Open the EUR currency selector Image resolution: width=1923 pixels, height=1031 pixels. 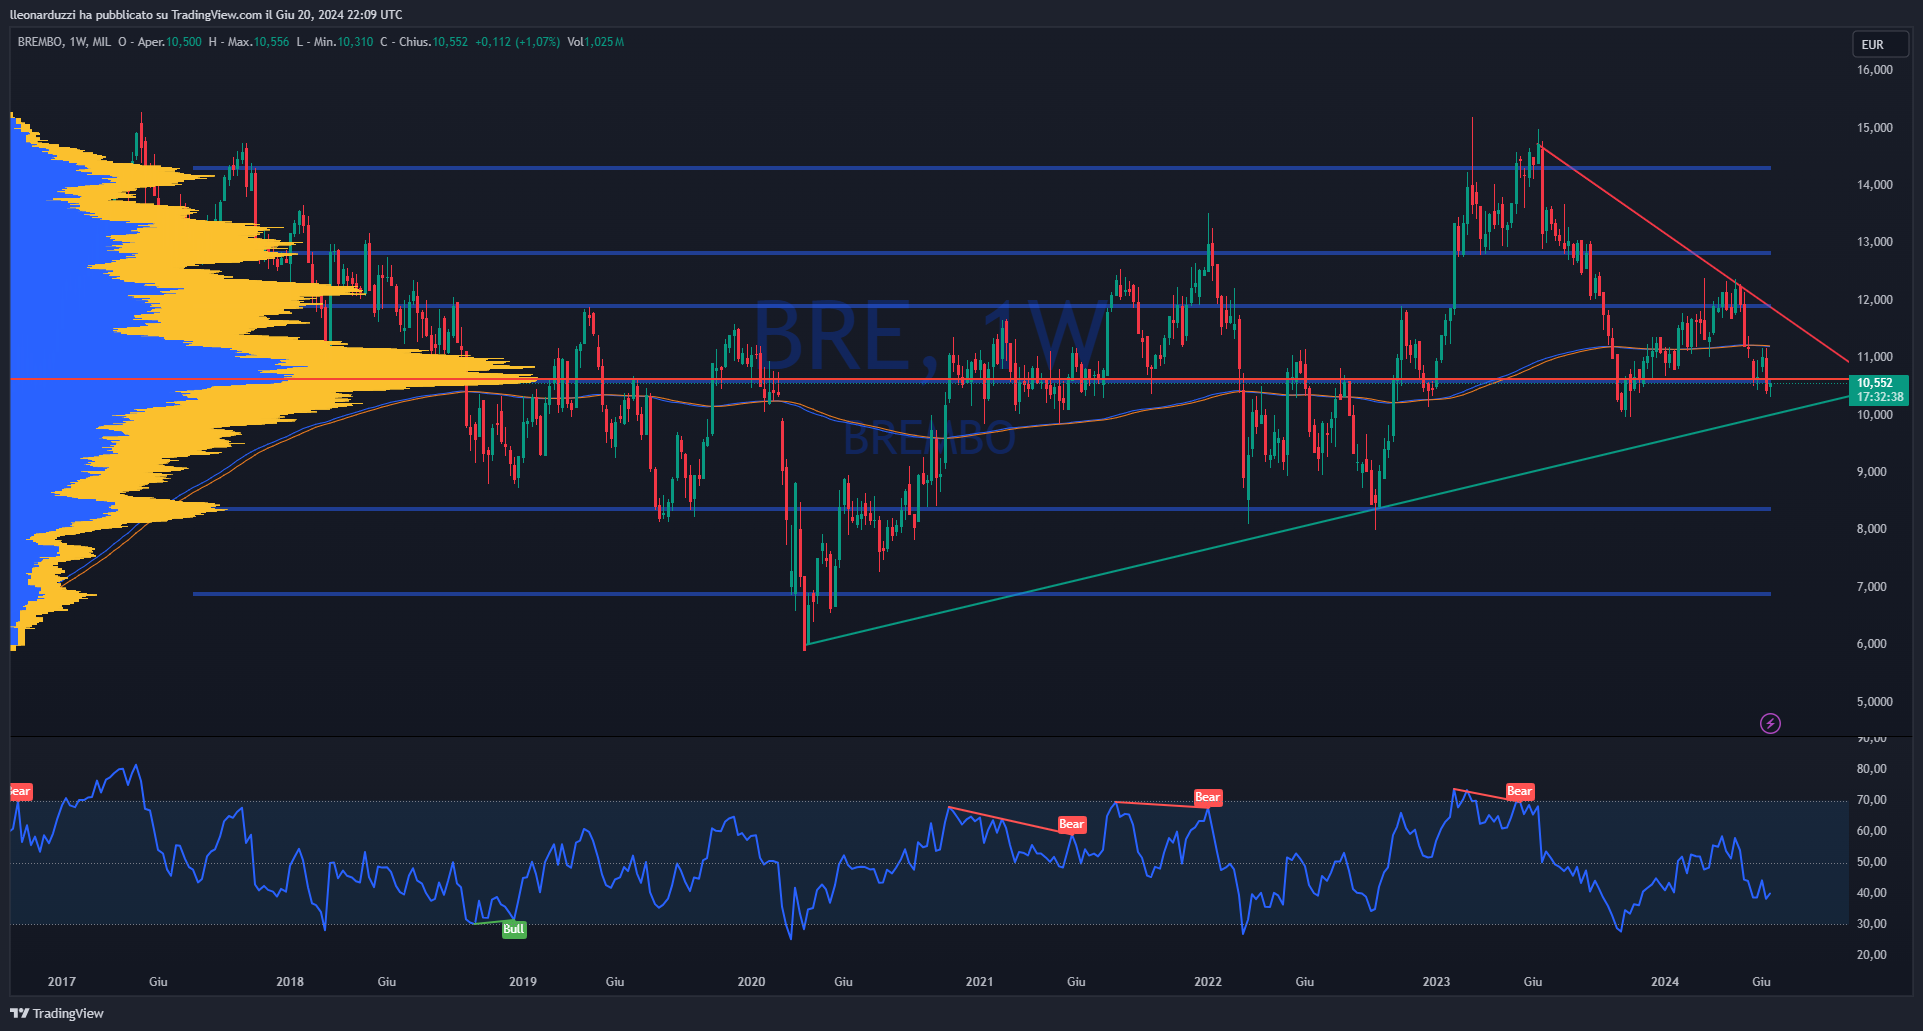(1880, 44)
